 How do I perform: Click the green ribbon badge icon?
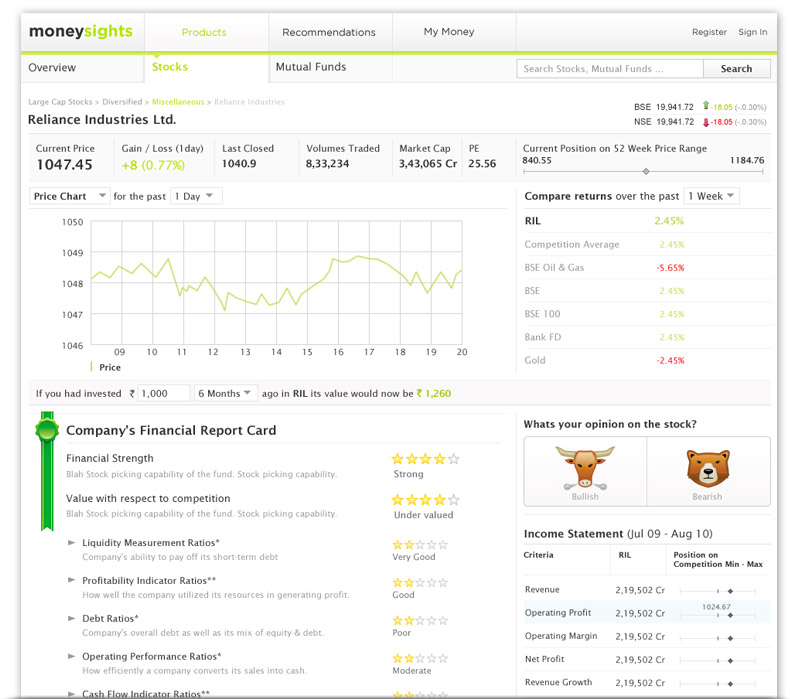click(x=47, y=471)
